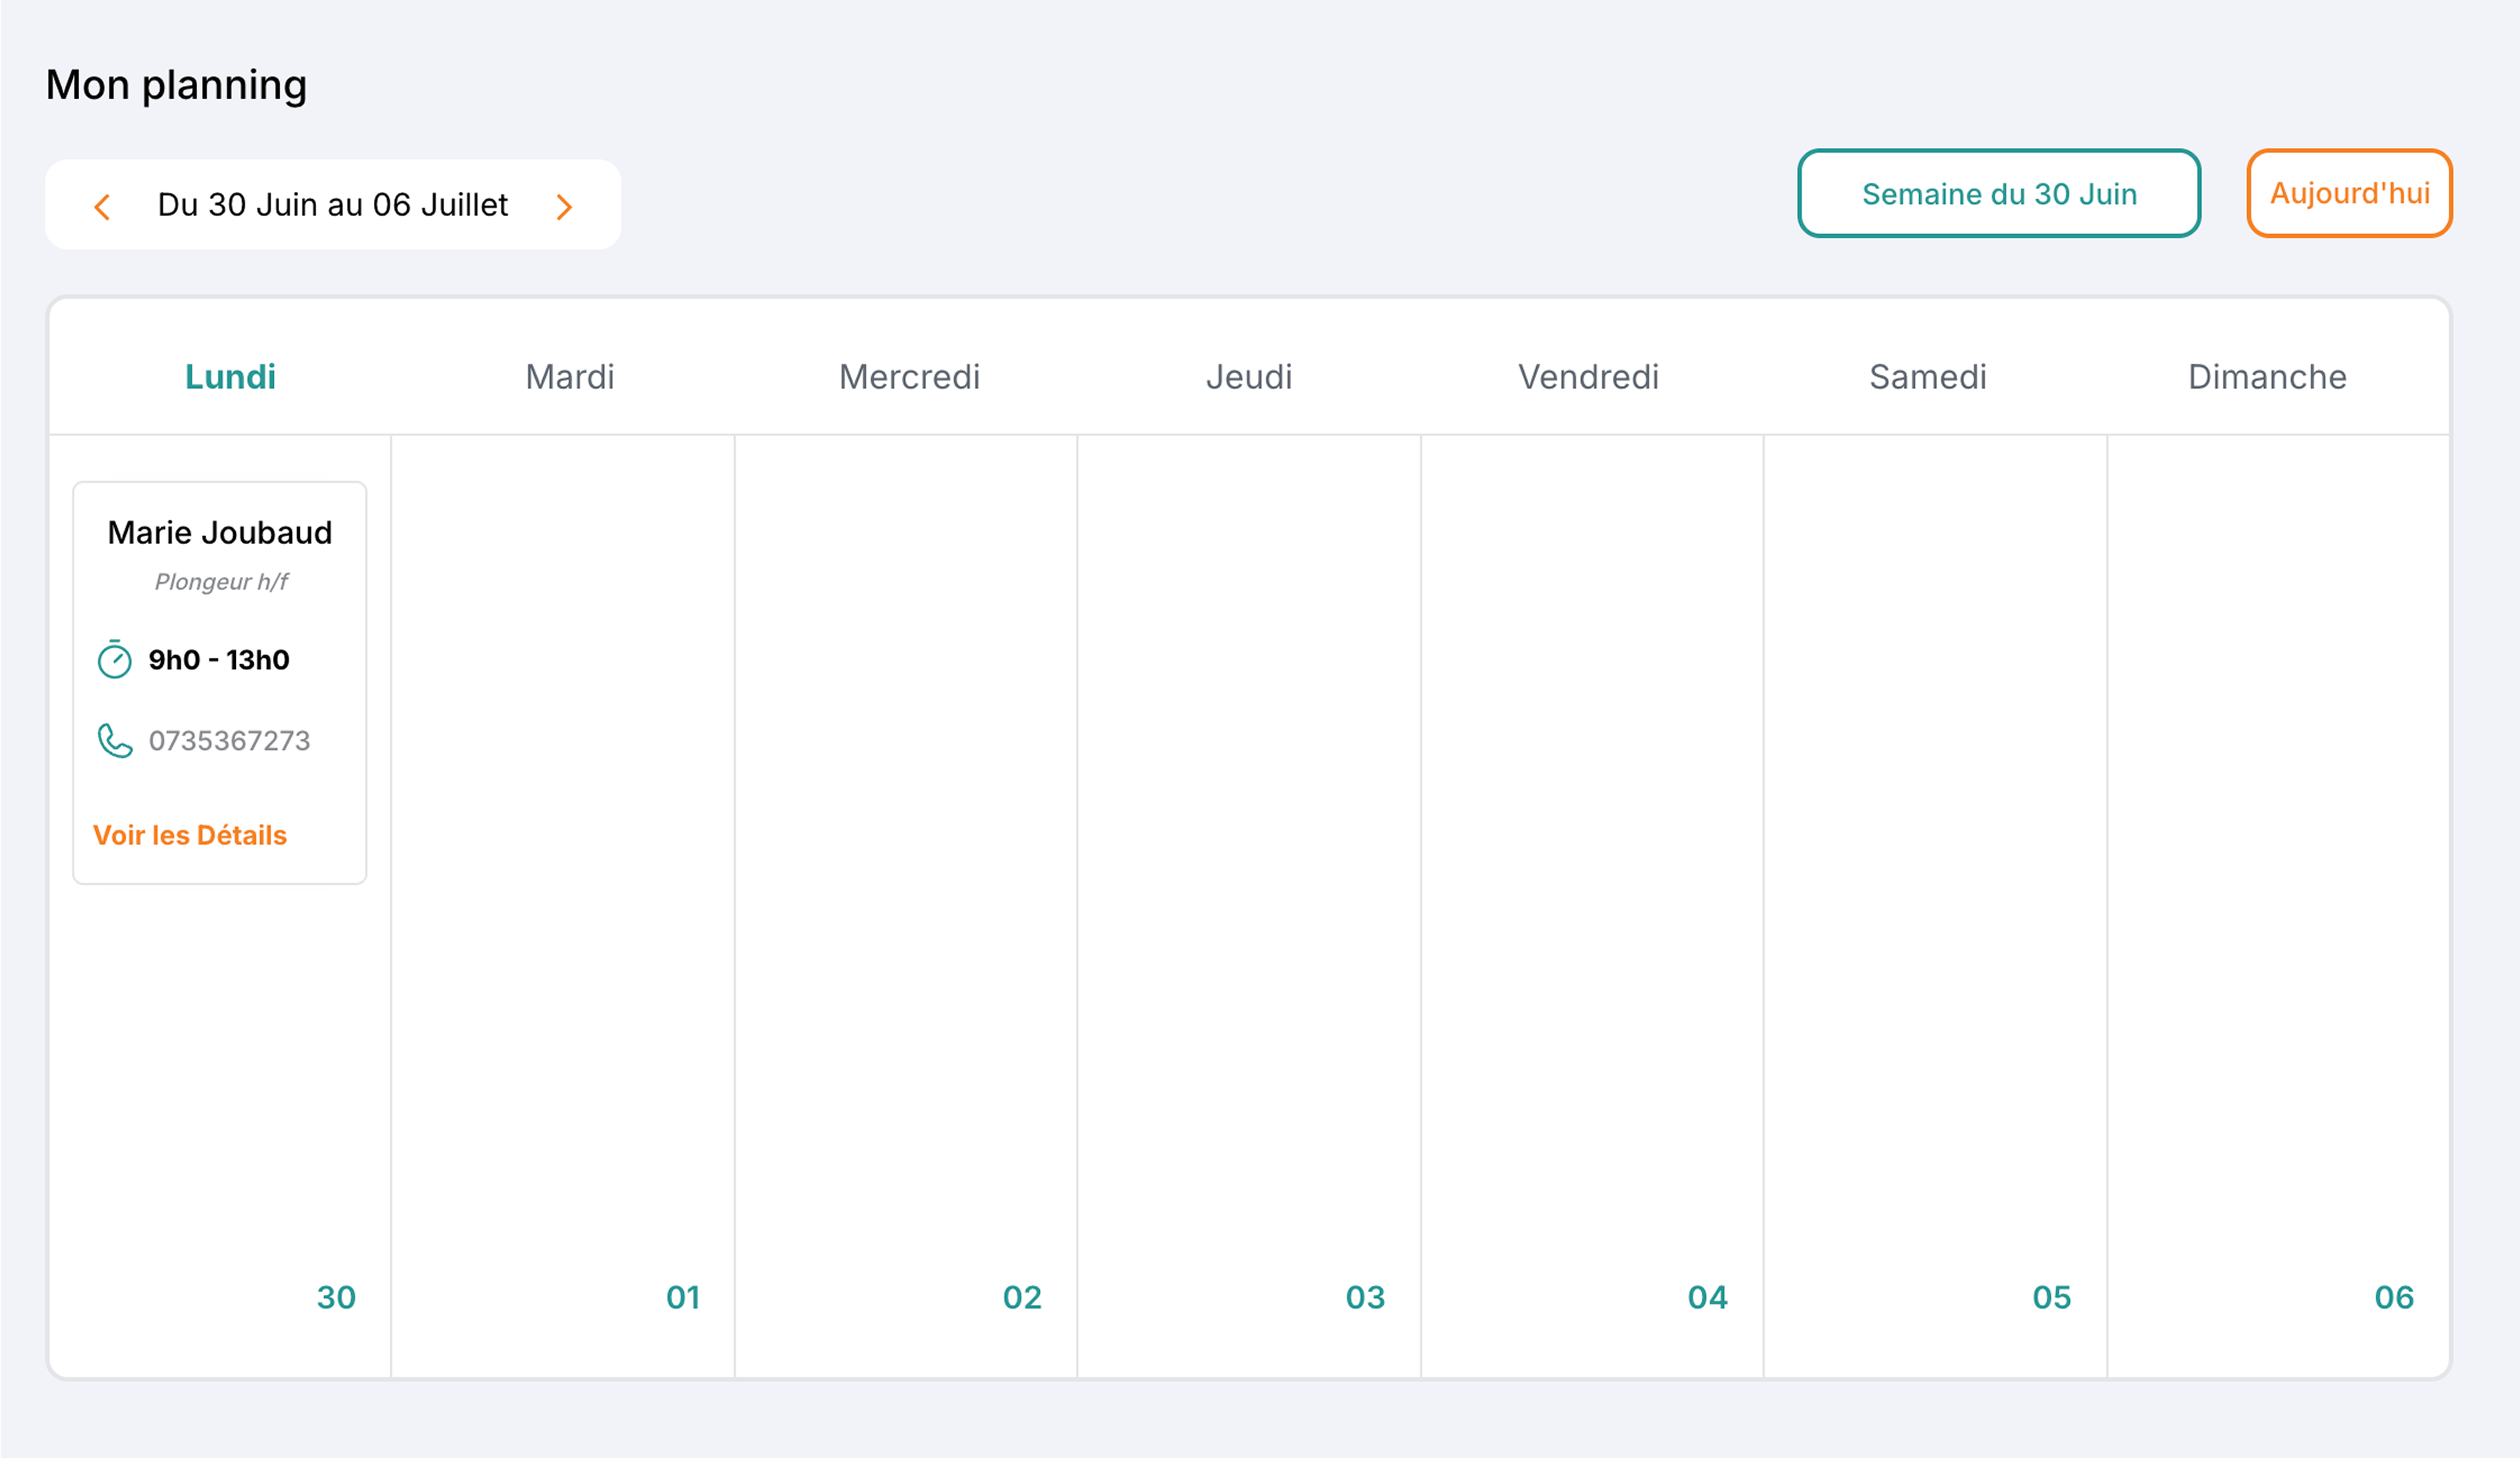Select the Jeudi column header
The width and height of the screenshot is (2520, 1458).
1249,377
